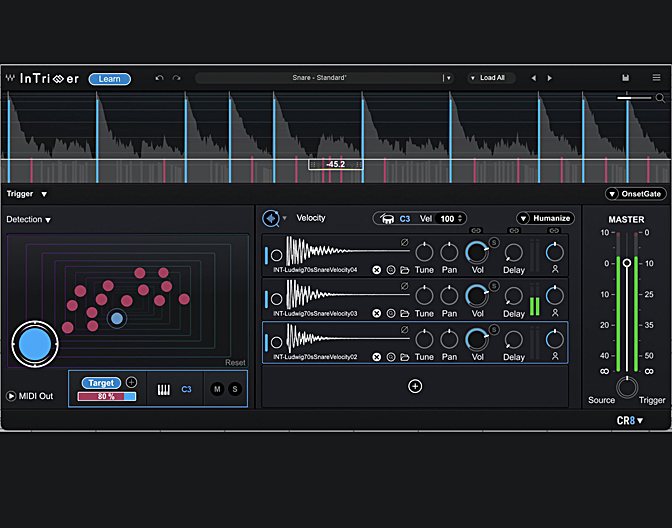The image size is (672, 528).
Task: Add a new sample layer
Action: tap(414, 386)
